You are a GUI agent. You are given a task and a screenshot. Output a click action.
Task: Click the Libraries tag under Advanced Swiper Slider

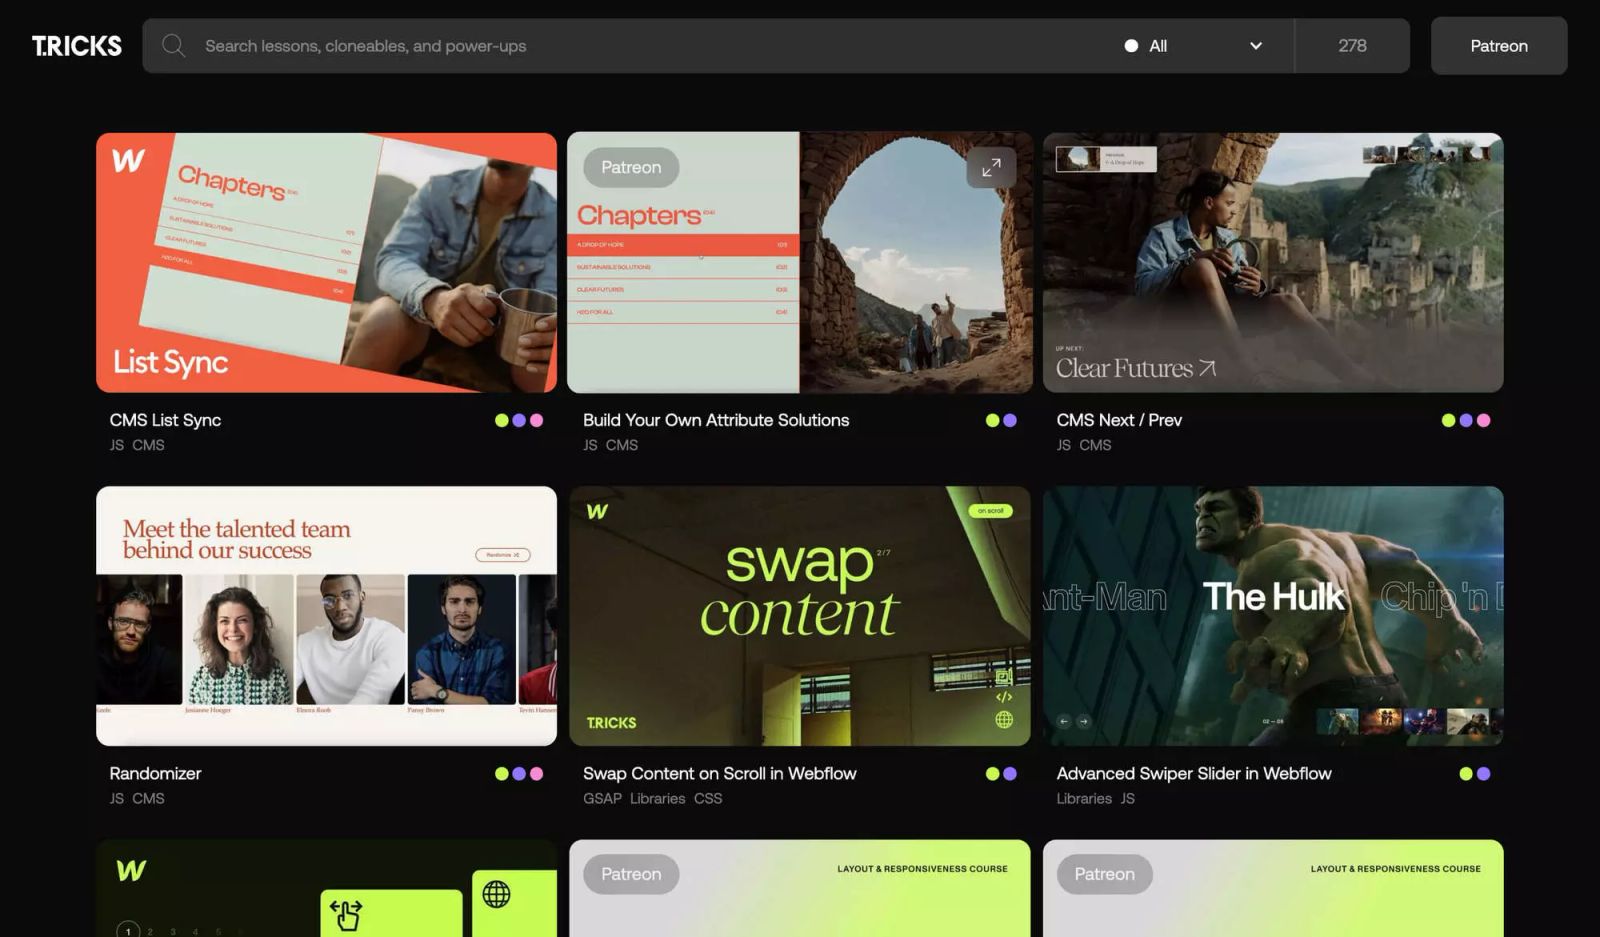point(1084,798)
